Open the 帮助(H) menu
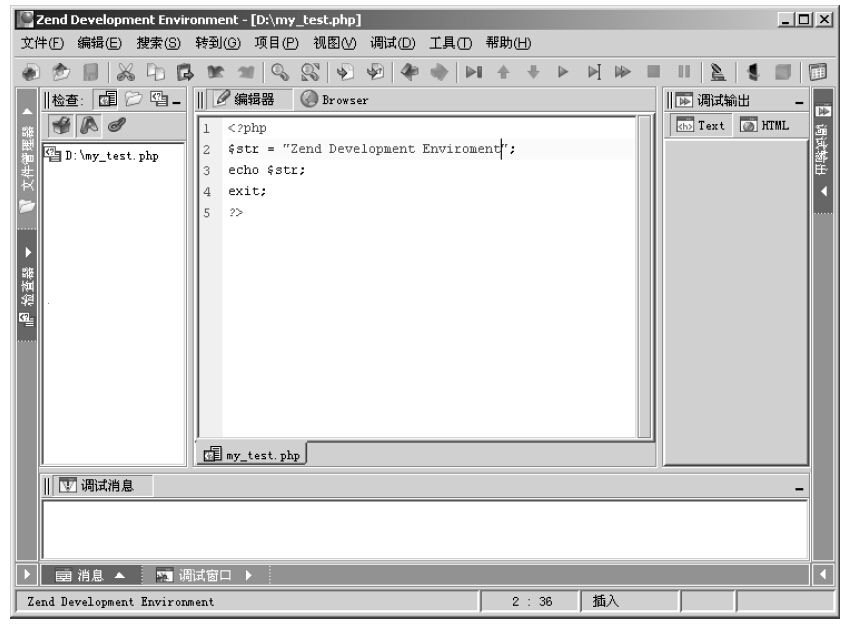This screenshot has width=848, height=624. pyautogui.click(x=508, y=43)
